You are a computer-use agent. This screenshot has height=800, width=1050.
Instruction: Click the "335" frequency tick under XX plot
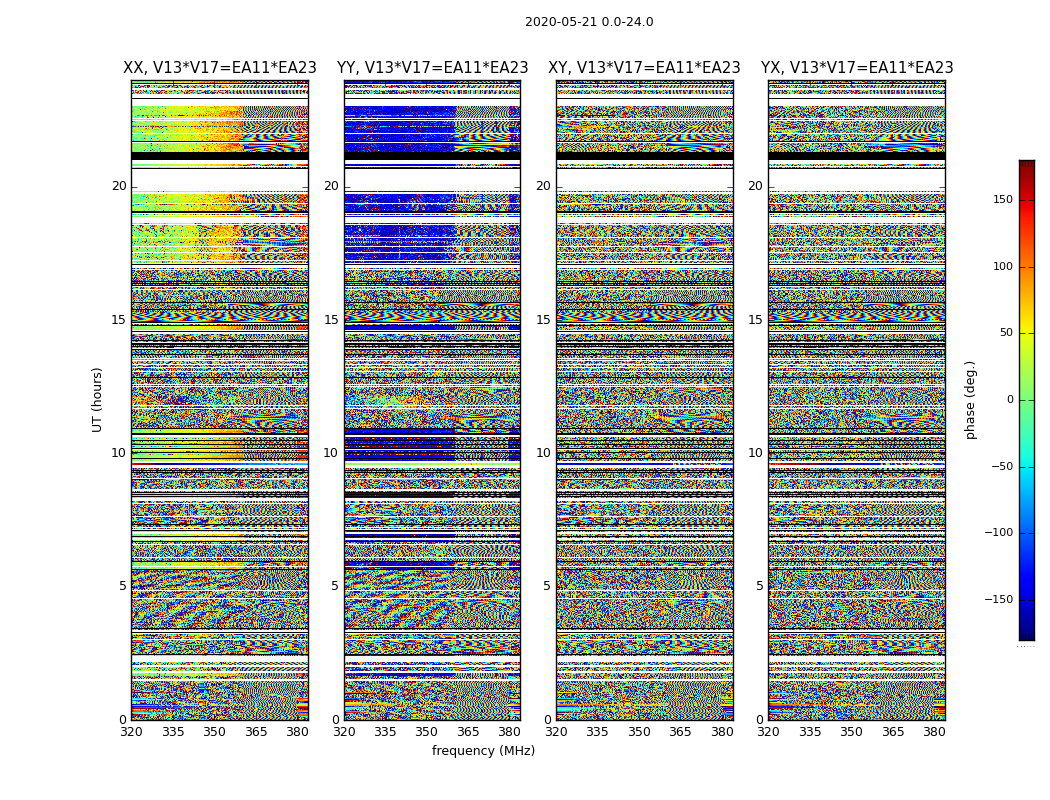tap(173, 732)
